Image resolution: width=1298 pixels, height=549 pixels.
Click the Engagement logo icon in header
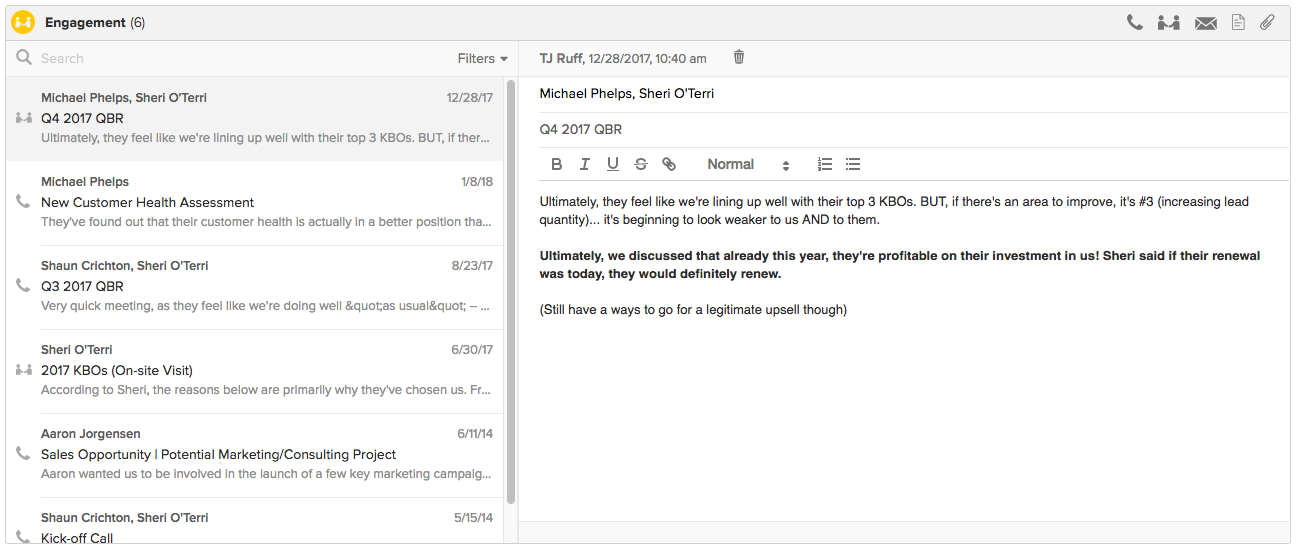point(23,22)
